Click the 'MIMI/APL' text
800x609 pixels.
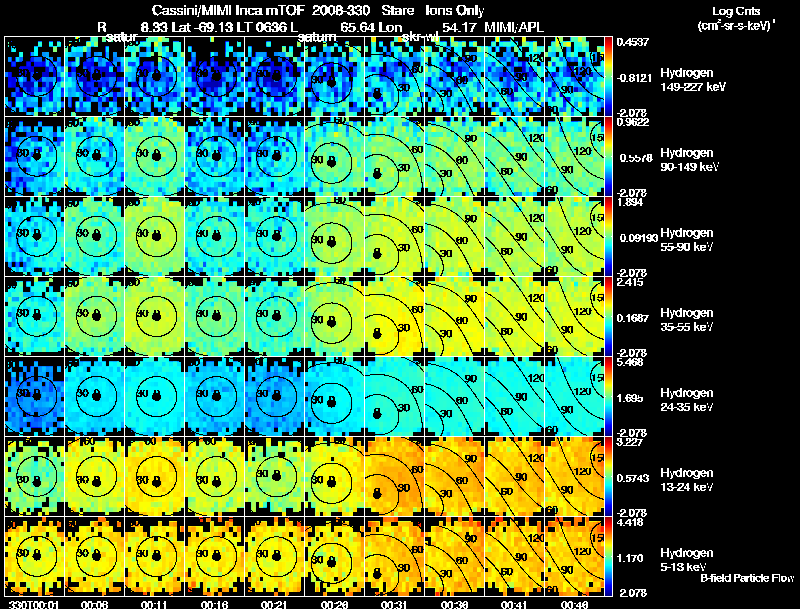(x=514, y=27)
